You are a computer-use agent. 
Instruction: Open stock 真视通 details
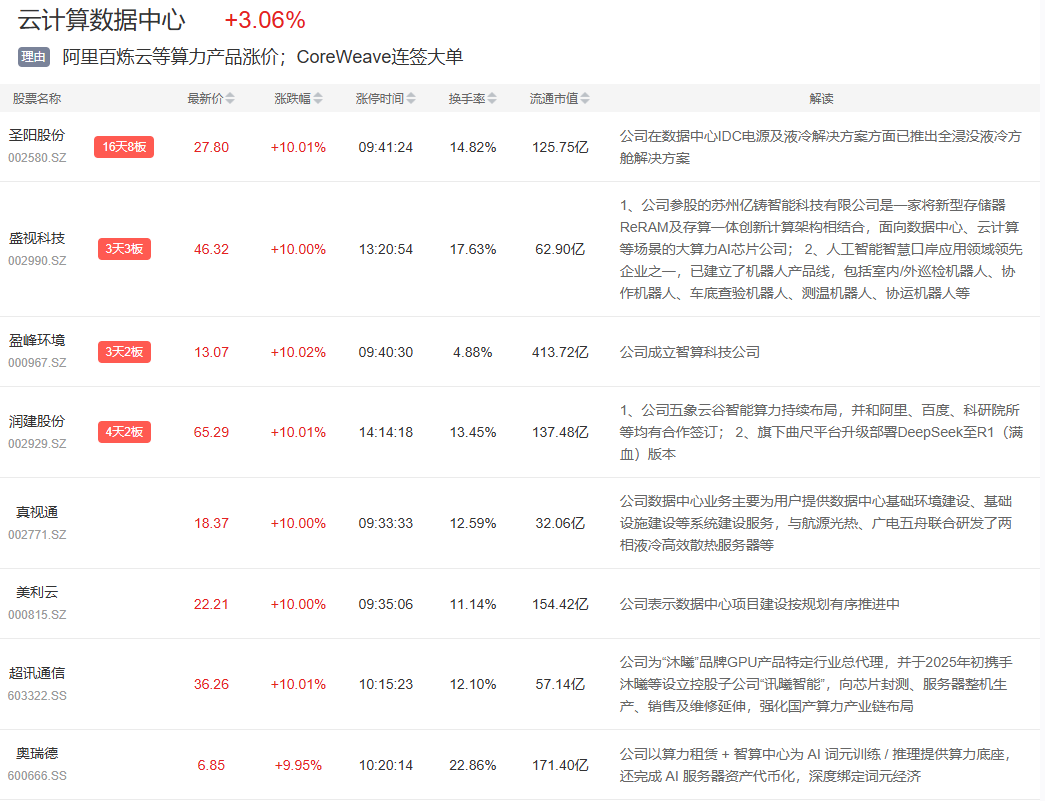tap(37, 512)
